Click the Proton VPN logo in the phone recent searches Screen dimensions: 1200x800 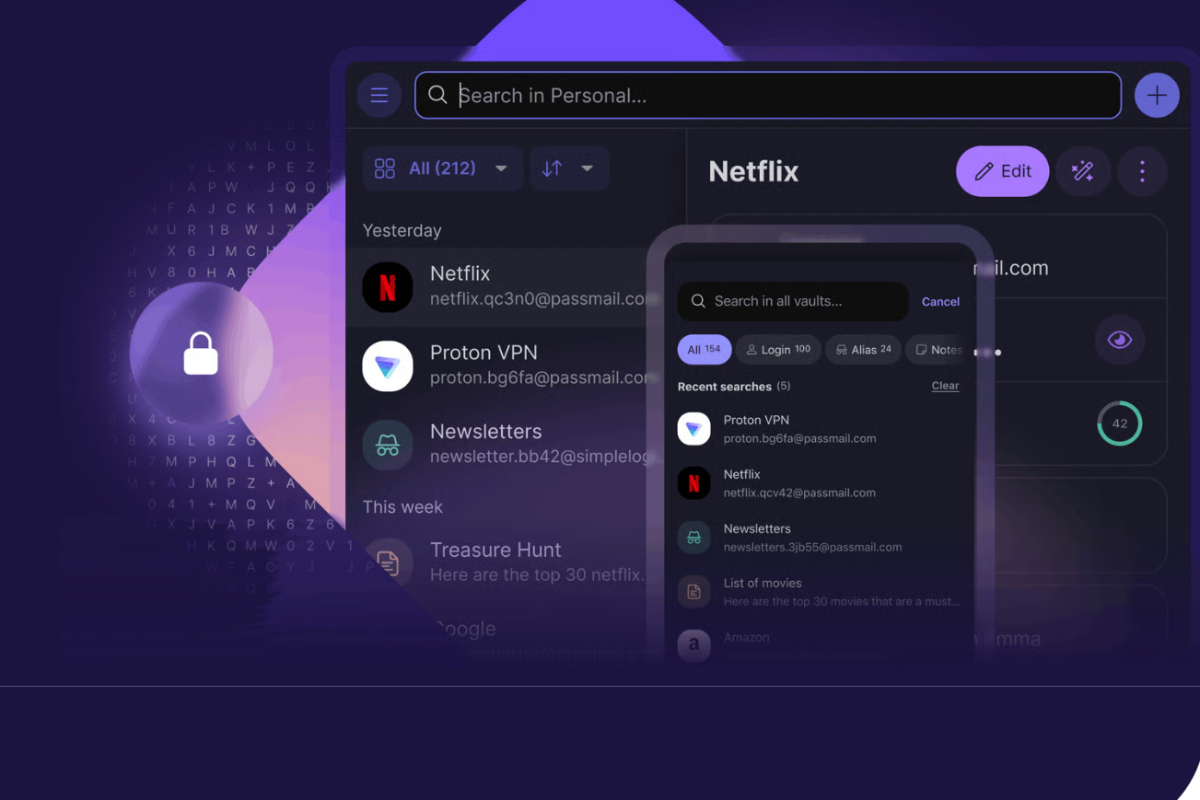tap(694, 429)
